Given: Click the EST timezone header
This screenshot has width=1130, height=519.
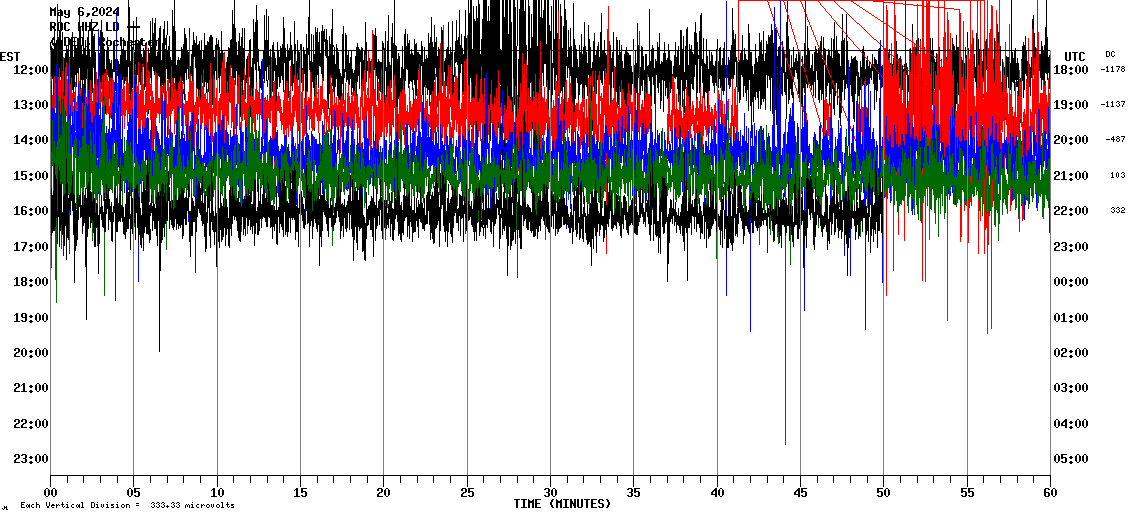Looking at the screenshot, I should click(x=10, y=57).
